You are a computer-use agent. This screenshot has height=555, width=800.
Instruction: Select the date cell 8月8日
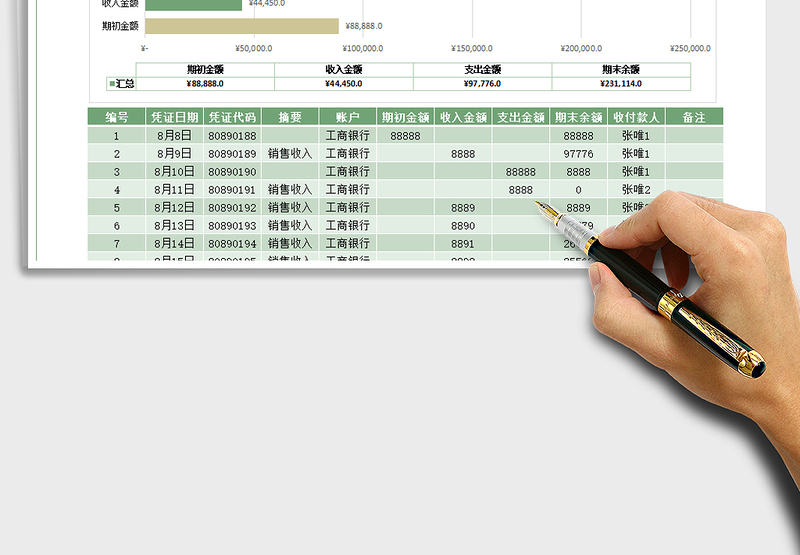(x=174, y=136)
